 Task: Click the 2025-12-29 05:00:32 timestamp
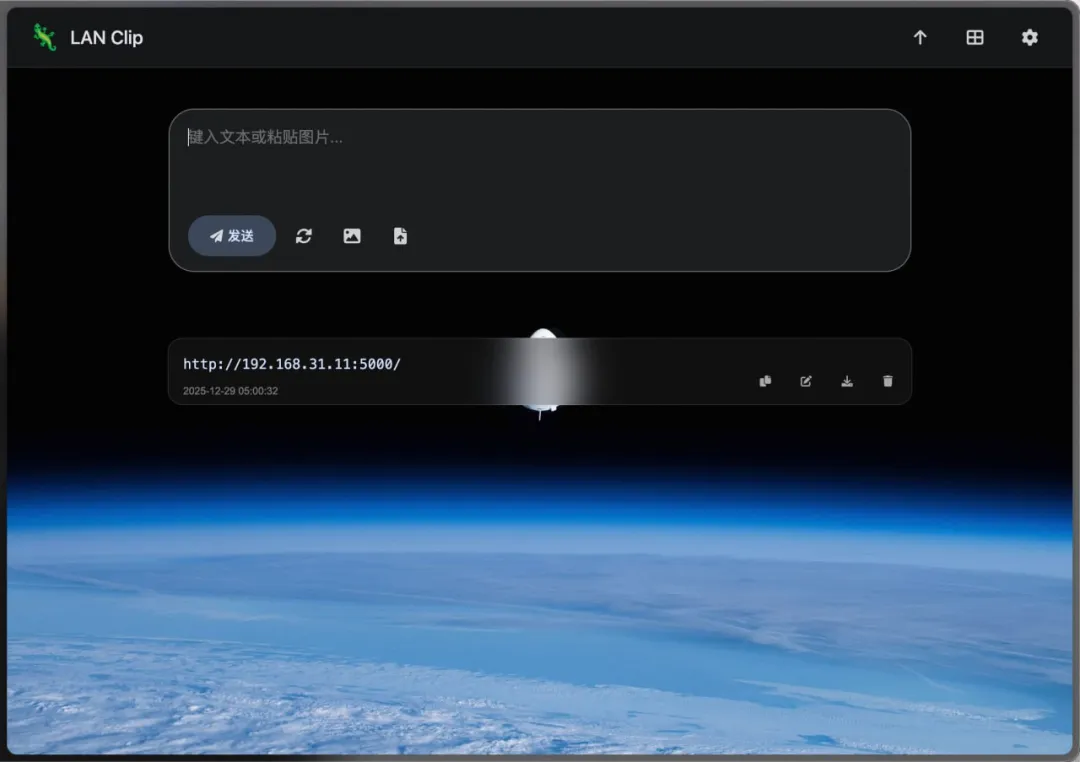click(x=231, y=391)
